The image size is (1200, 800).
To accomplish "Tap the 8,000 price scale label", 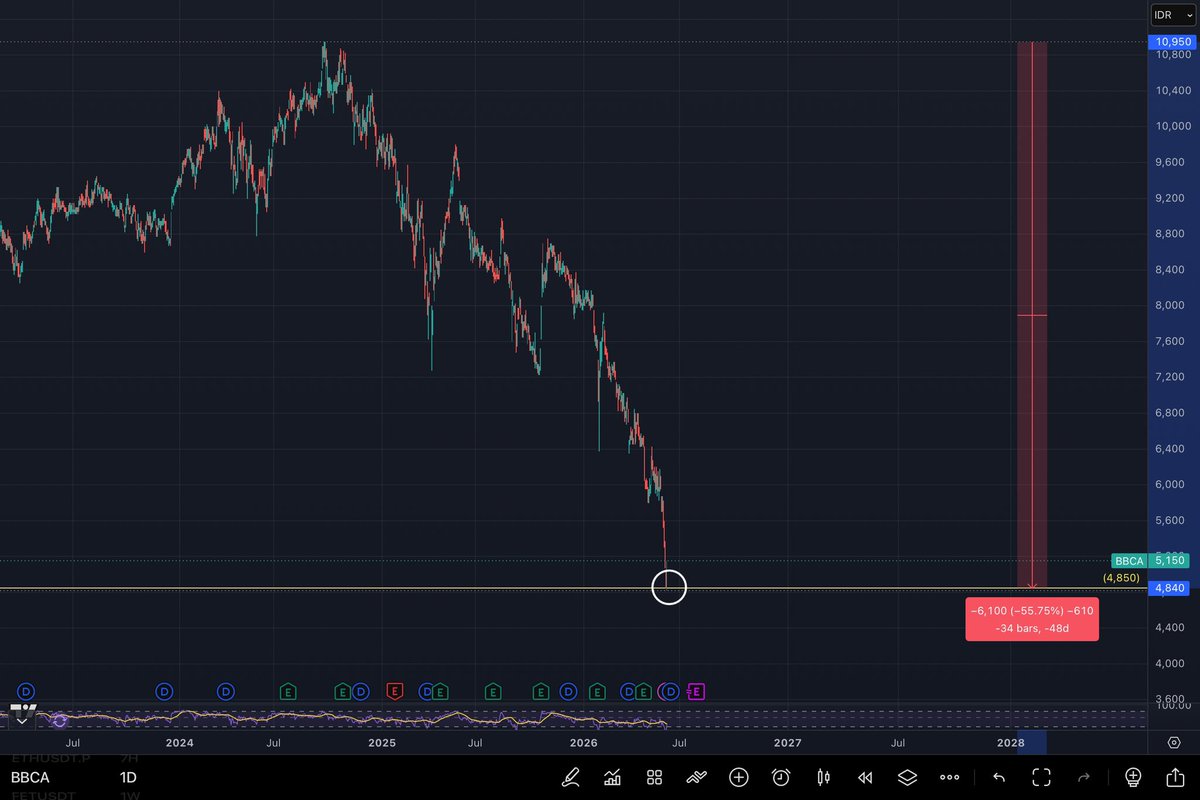I will pos(1170,305).
